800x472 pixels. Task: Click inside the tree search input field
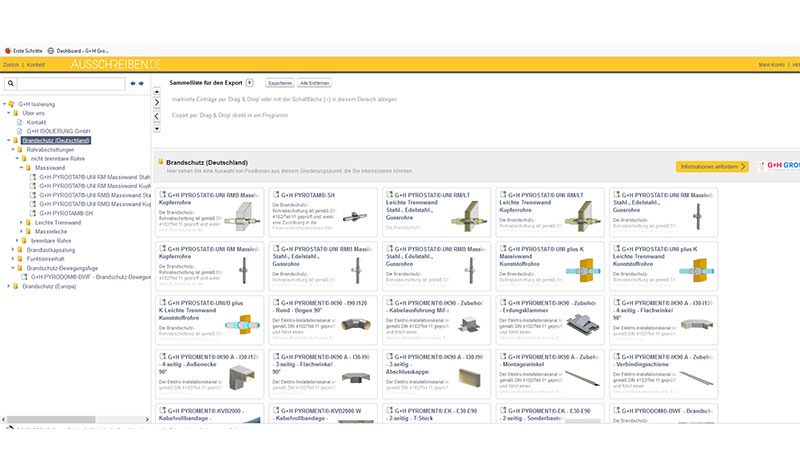(71, 83)
